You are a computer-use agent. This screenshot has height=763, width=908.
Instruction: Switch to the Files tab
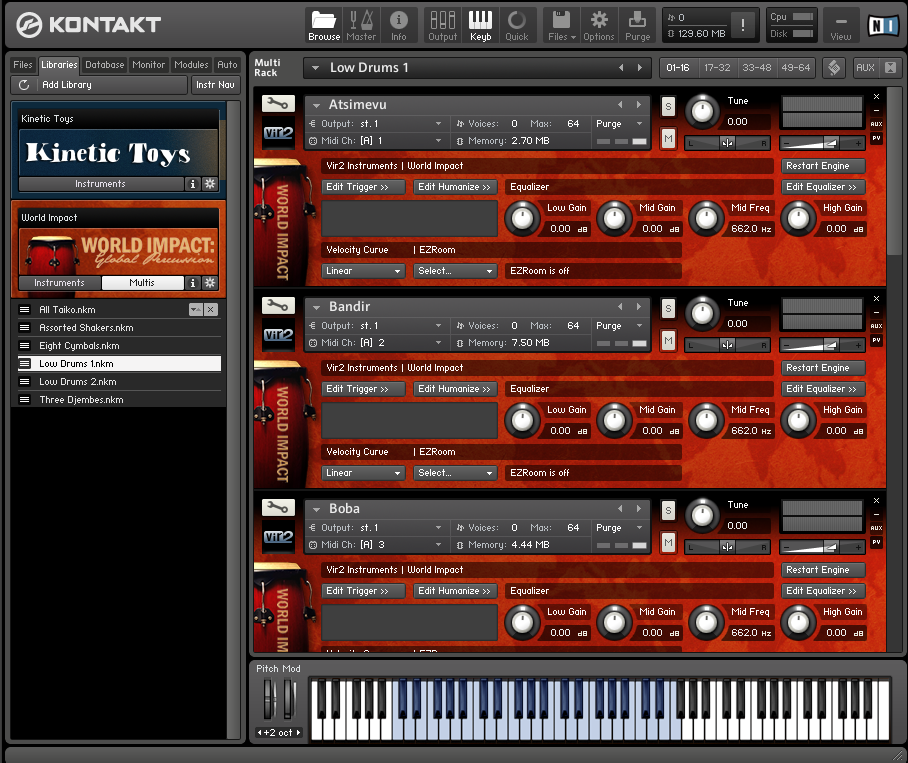point(23,64)
